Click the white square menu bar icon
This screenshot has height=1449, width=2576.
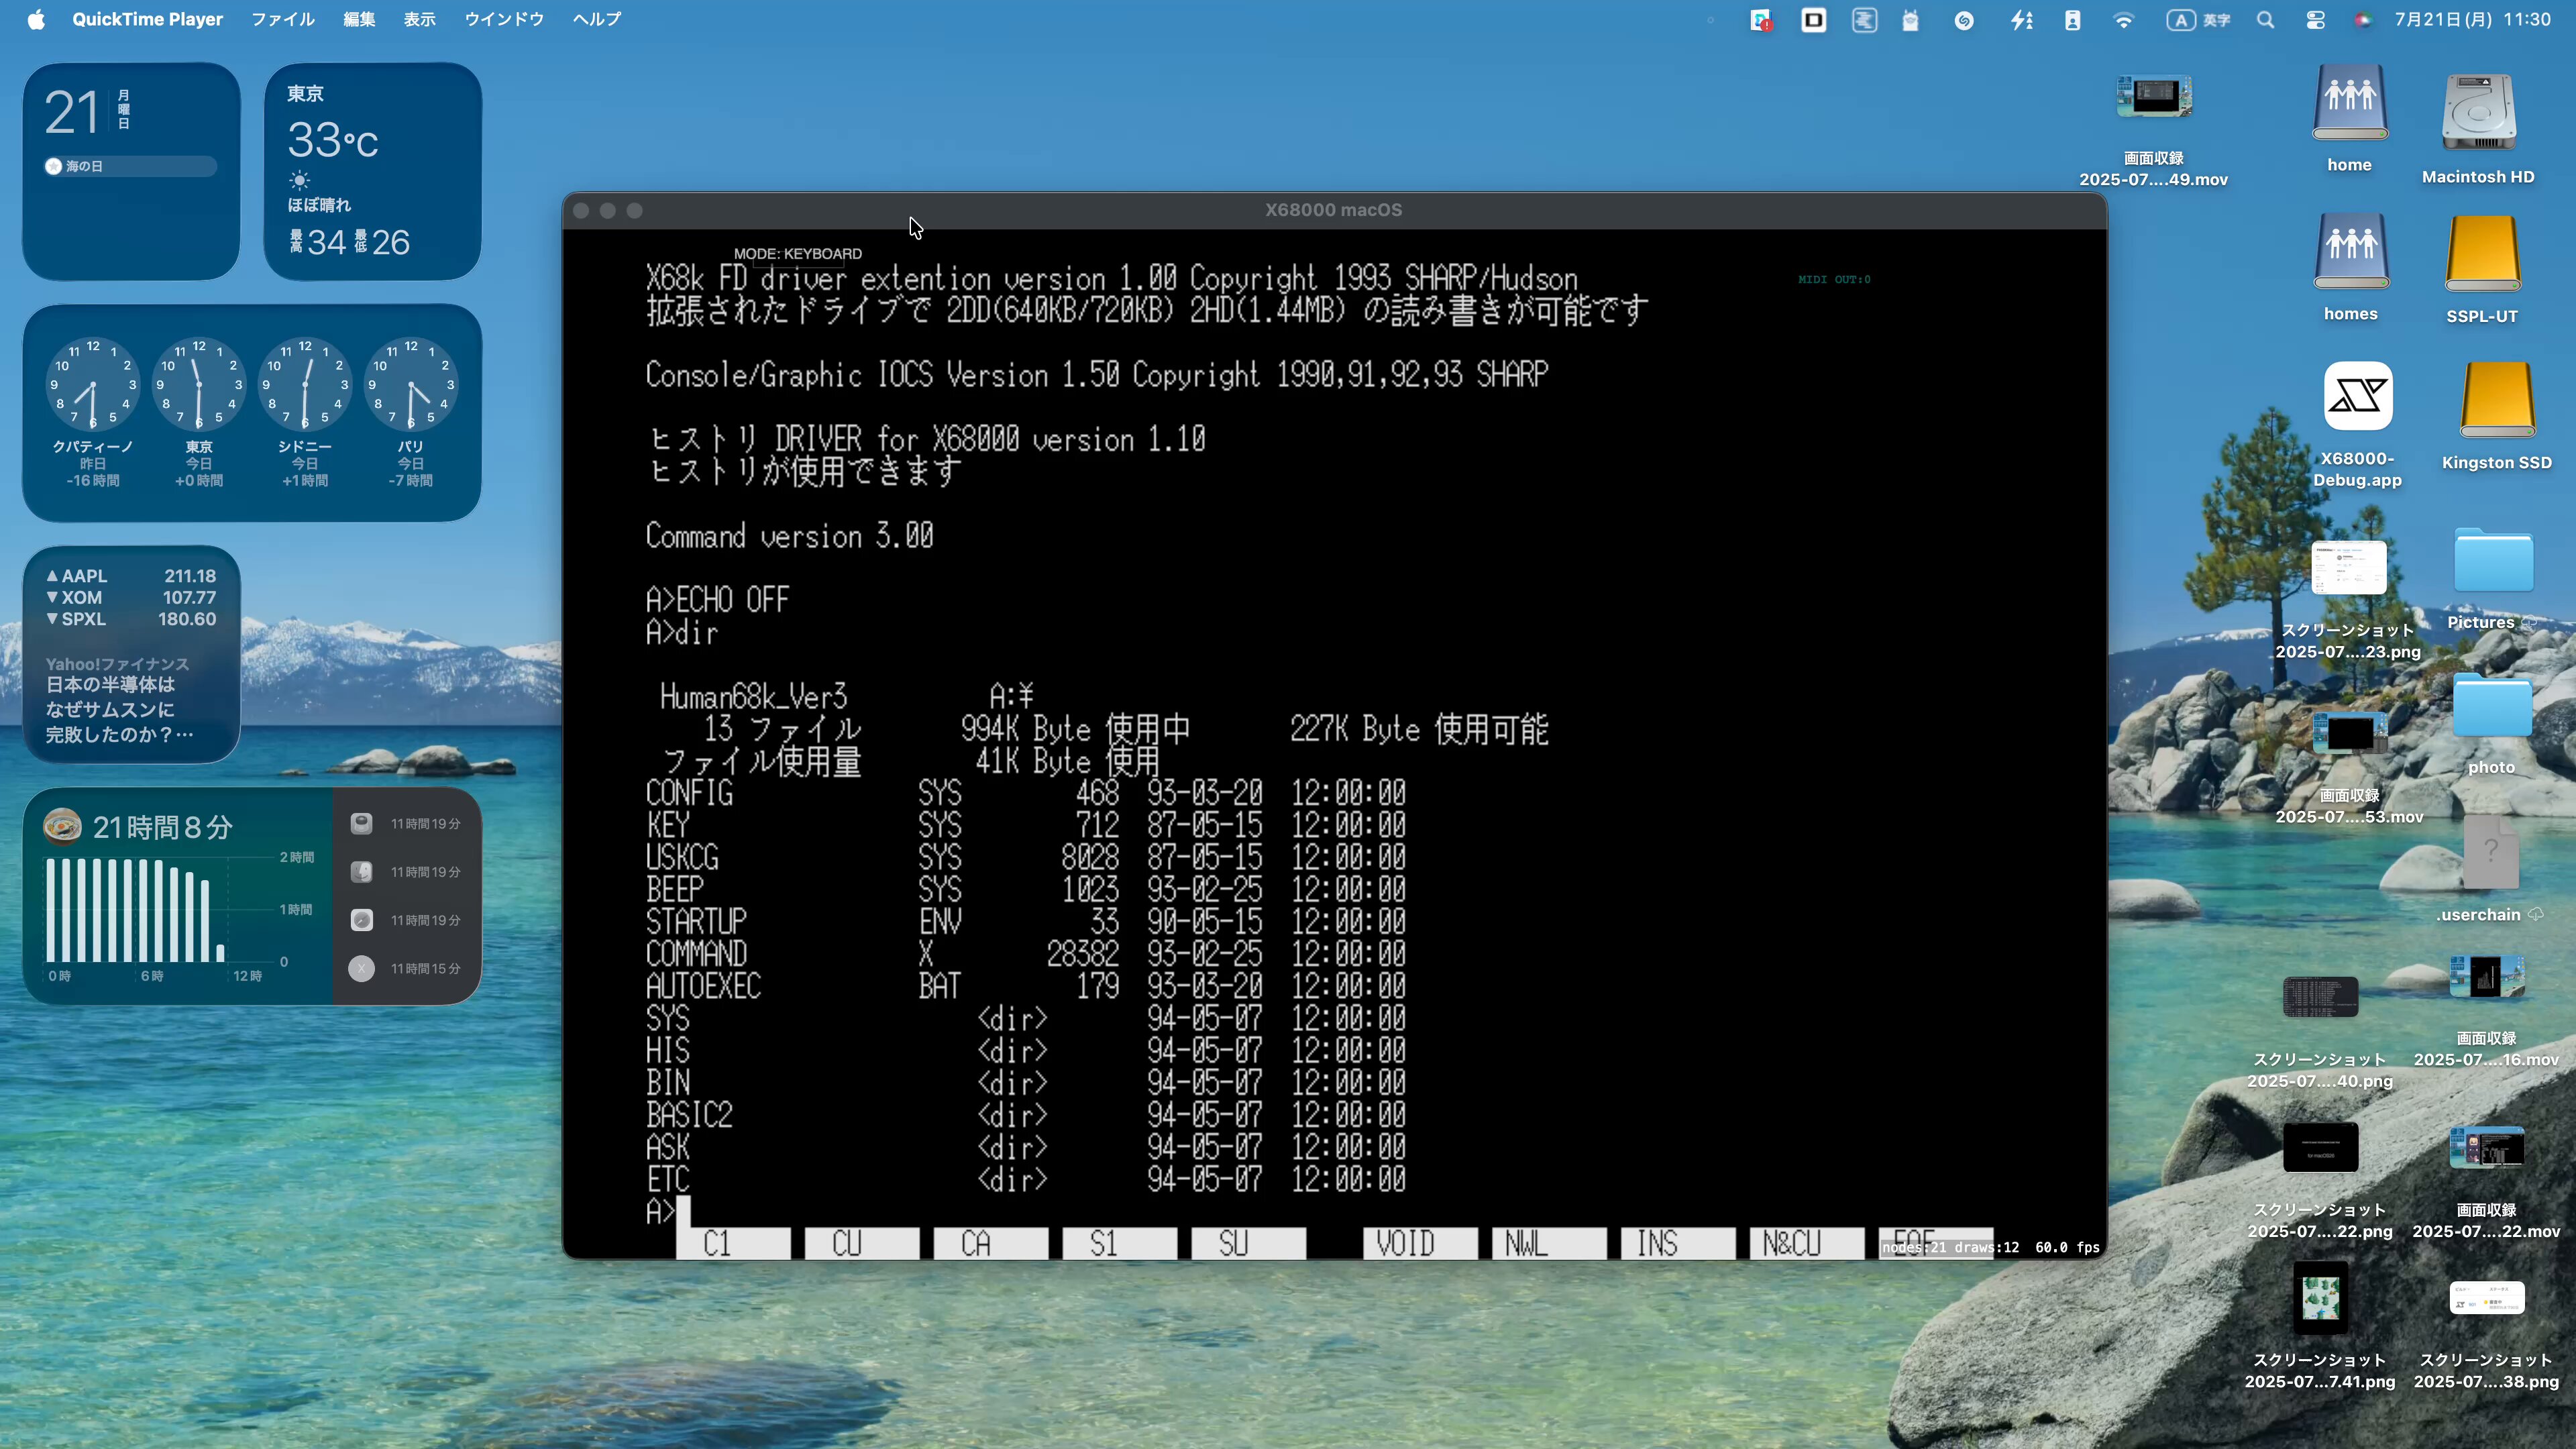pos(1813,20)
